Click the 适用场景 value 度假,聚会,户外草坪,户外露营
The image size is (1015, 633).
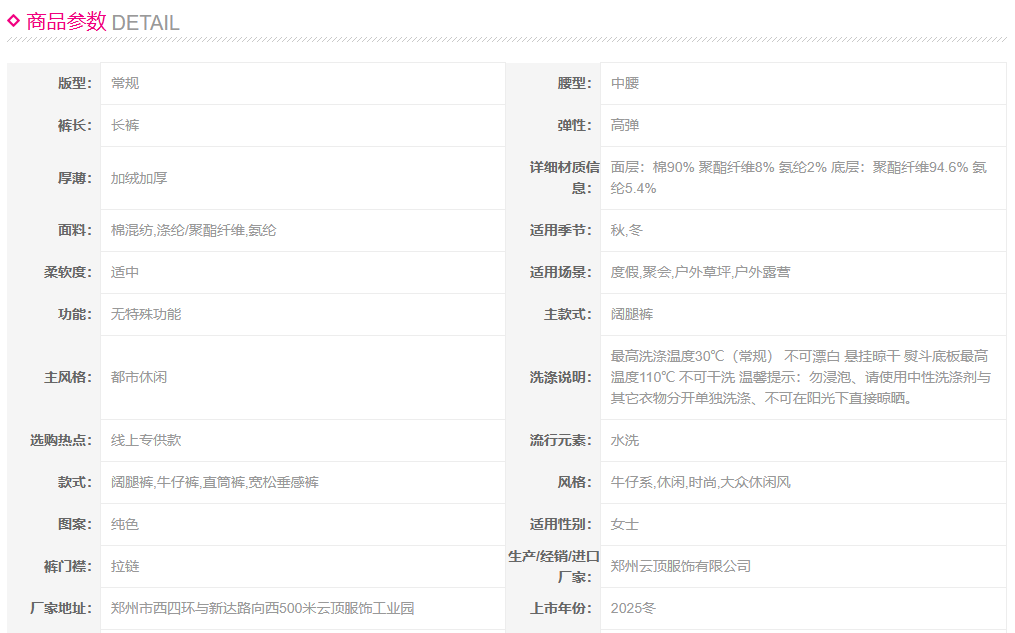700,272
